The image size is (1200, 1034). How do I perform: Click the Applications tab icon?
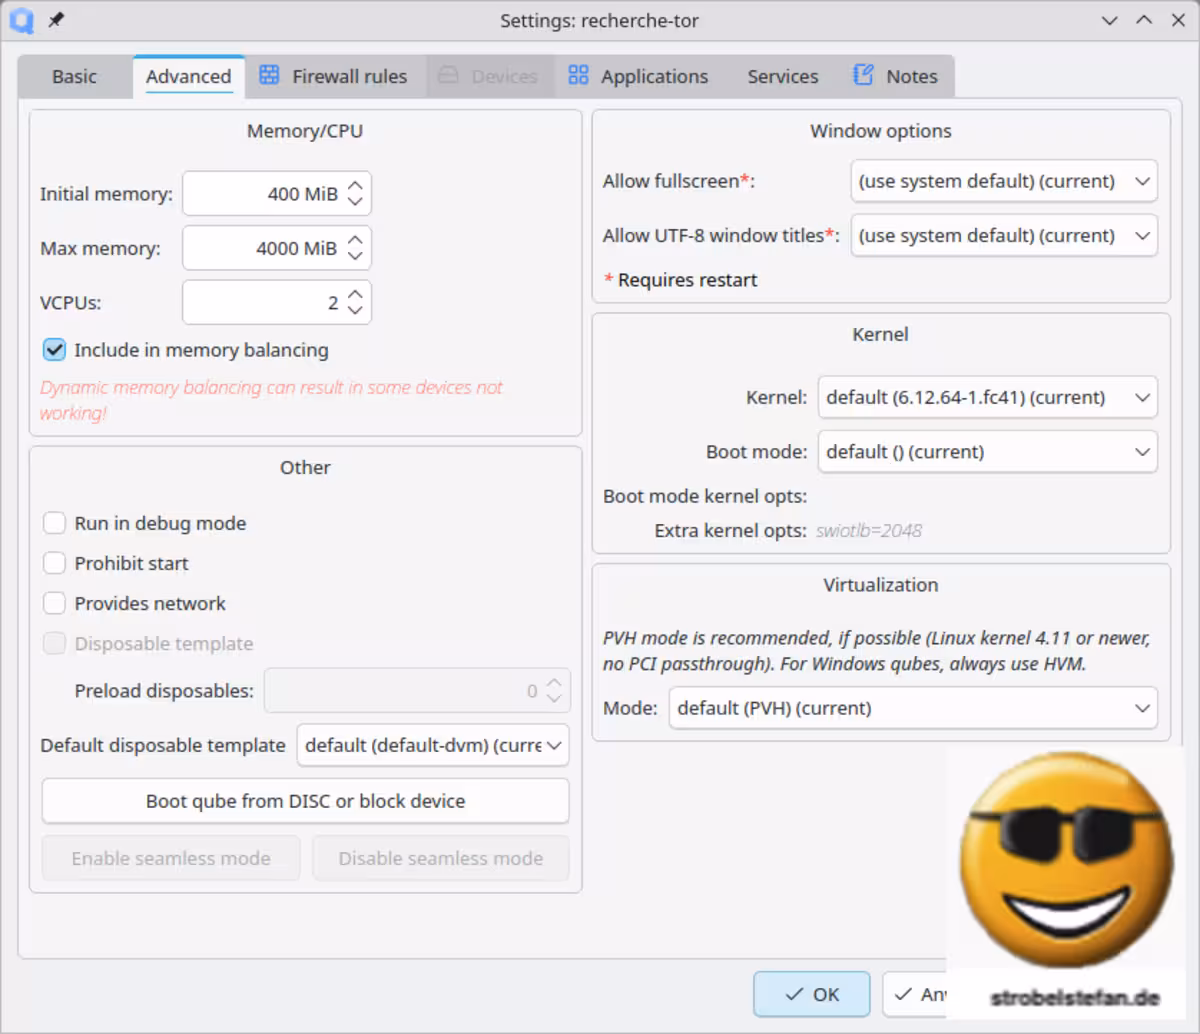(578, 75)
